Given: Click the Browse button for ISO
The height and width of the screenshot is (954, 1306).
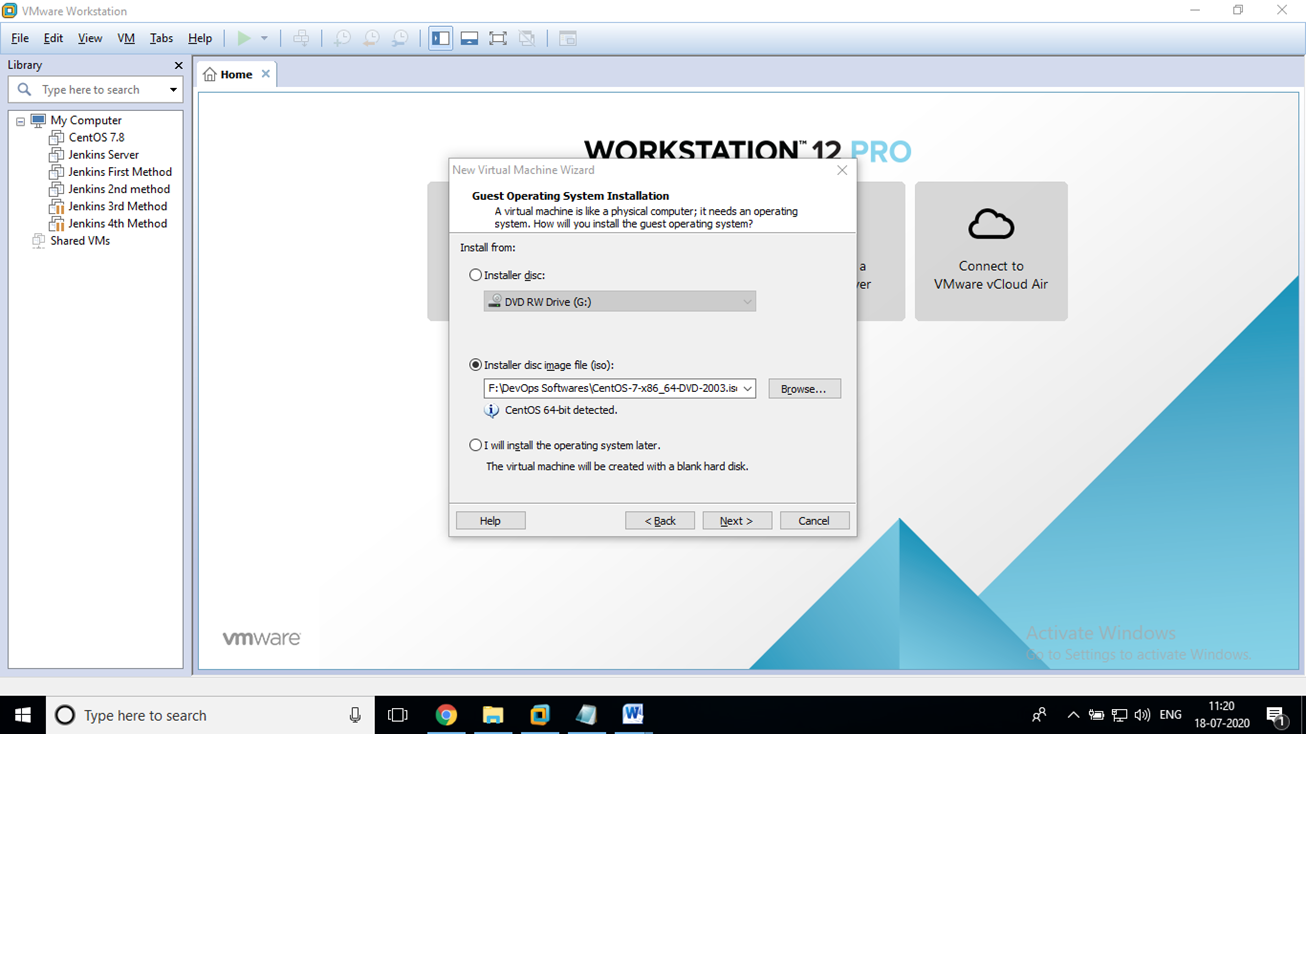Looking at the screenshot, I should point(804,388).
